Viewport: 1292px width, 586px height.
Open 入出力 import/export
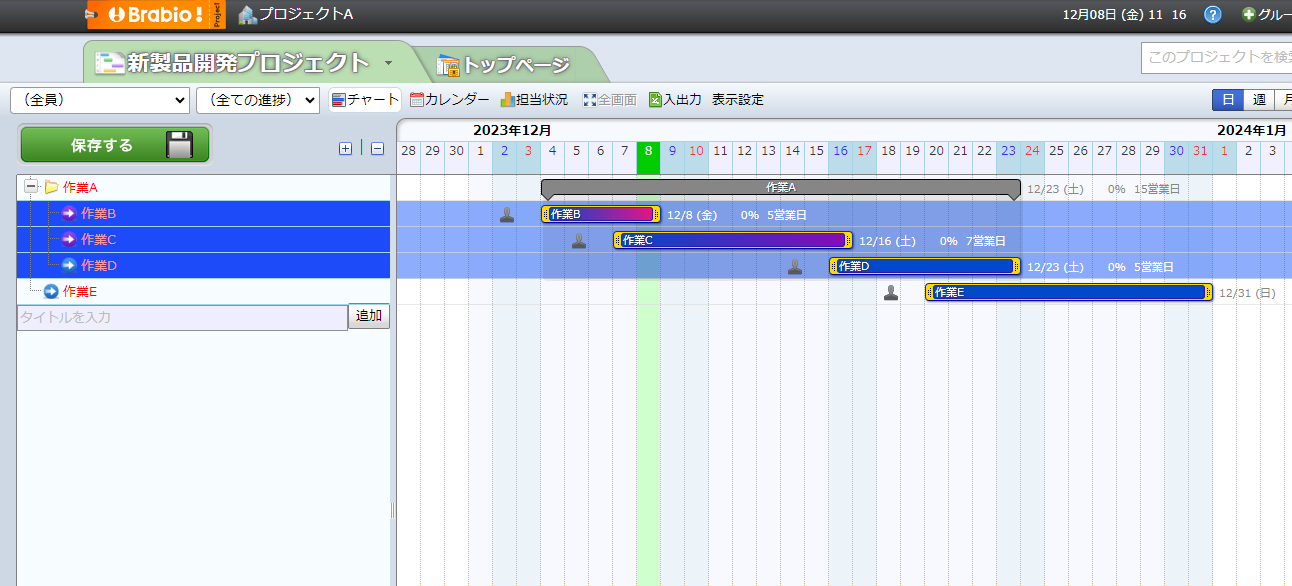675,100
